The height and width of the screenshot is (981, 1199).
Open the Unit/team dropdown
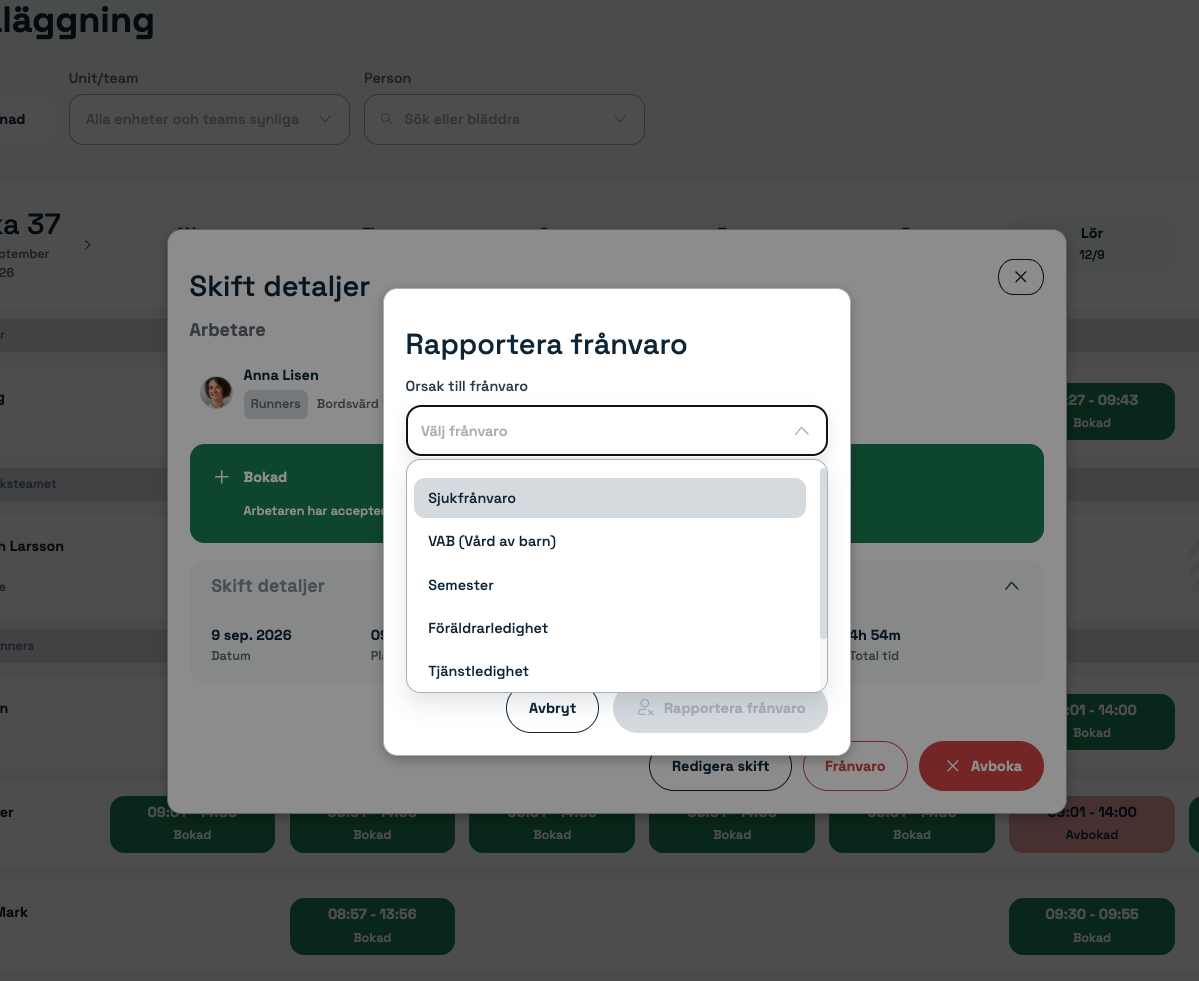point(210,119)
